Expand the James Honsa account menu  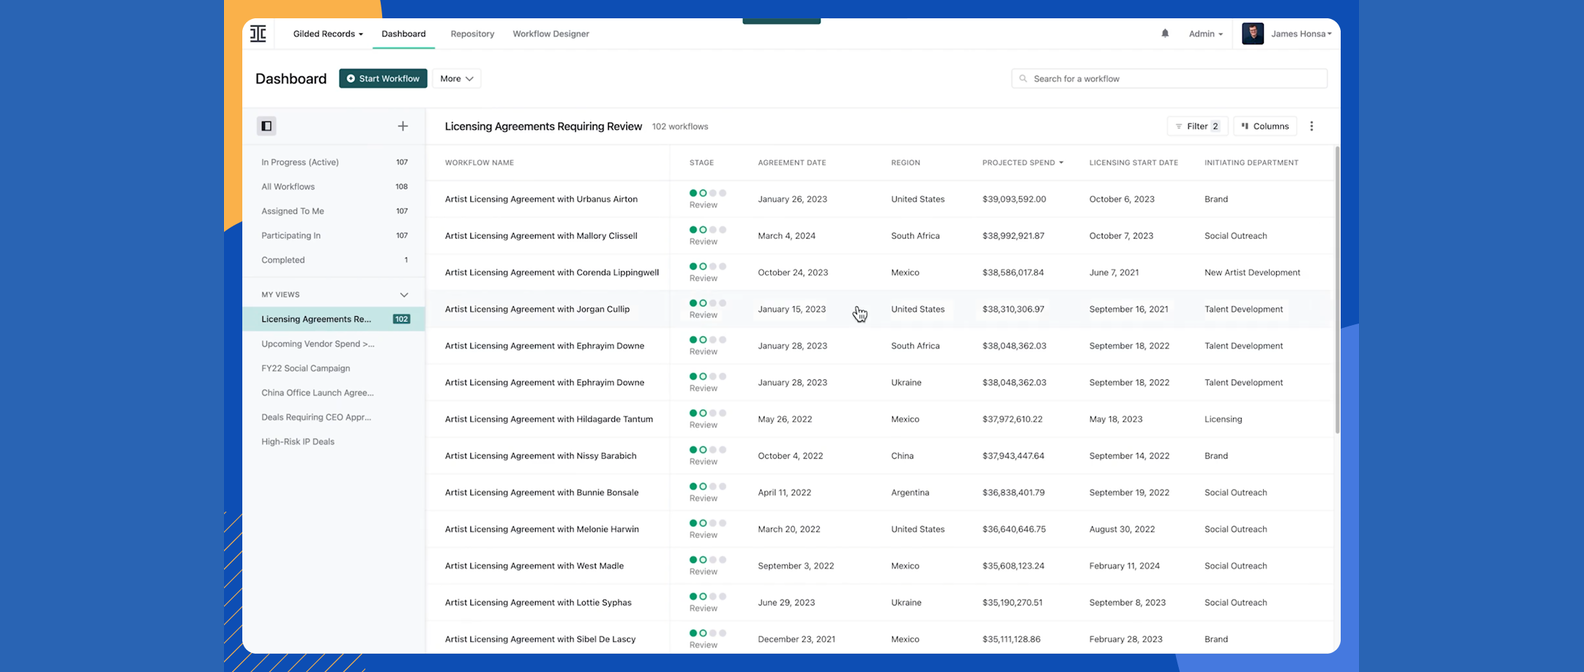pyautogui.click(x=1301, y=33)
